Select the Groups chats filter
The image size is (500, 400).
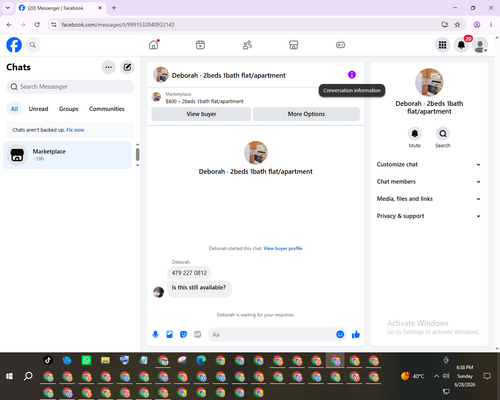(x=68, y=109)
